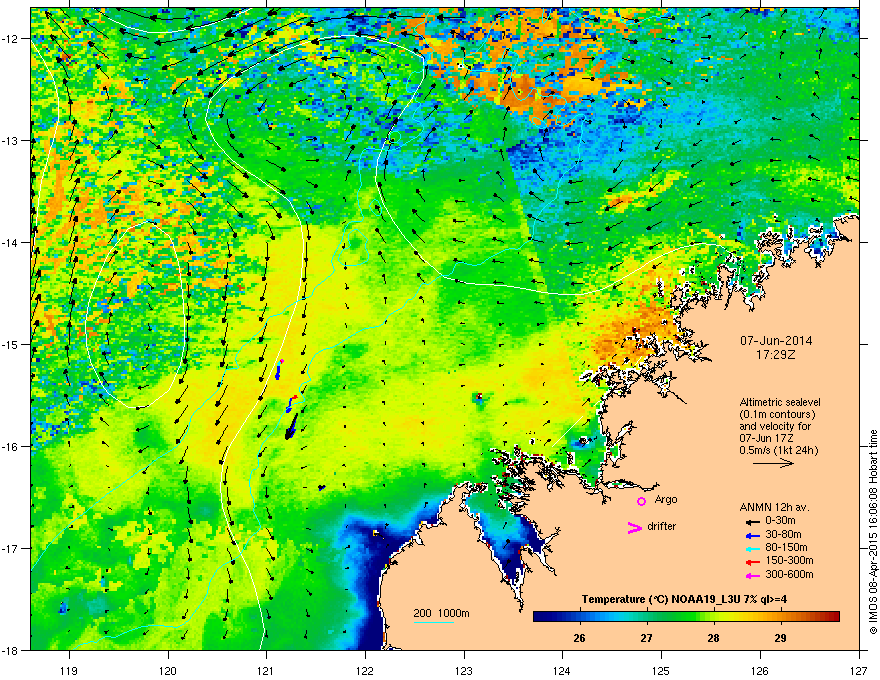Click the colorbar tick label 26
The height and width of the screenshot is (680, 880).
(579, 638)
